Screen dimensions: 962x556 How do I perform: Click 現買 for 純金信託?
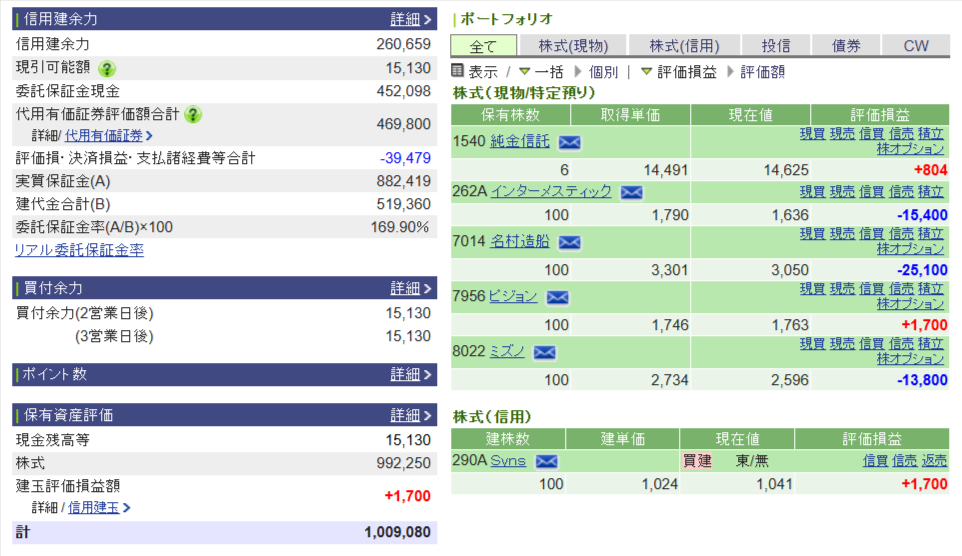coord(812,133)
